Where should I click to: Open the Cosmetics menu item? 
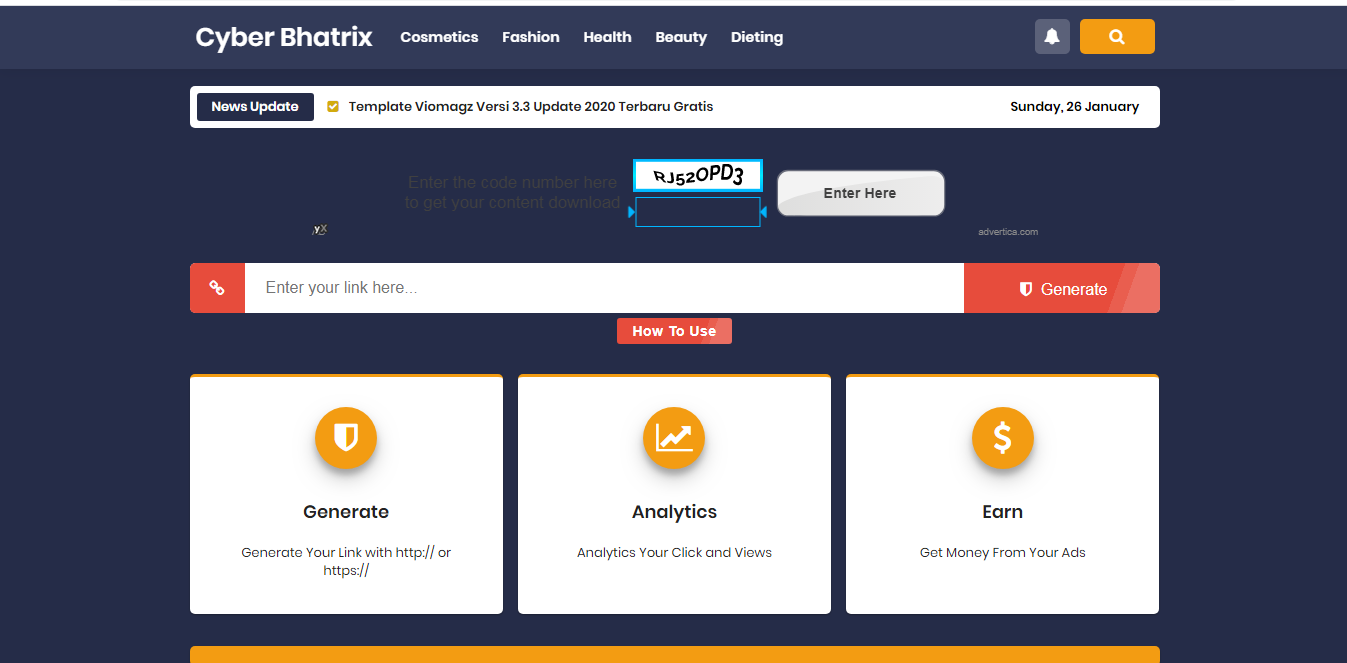(x=439, y=37)
